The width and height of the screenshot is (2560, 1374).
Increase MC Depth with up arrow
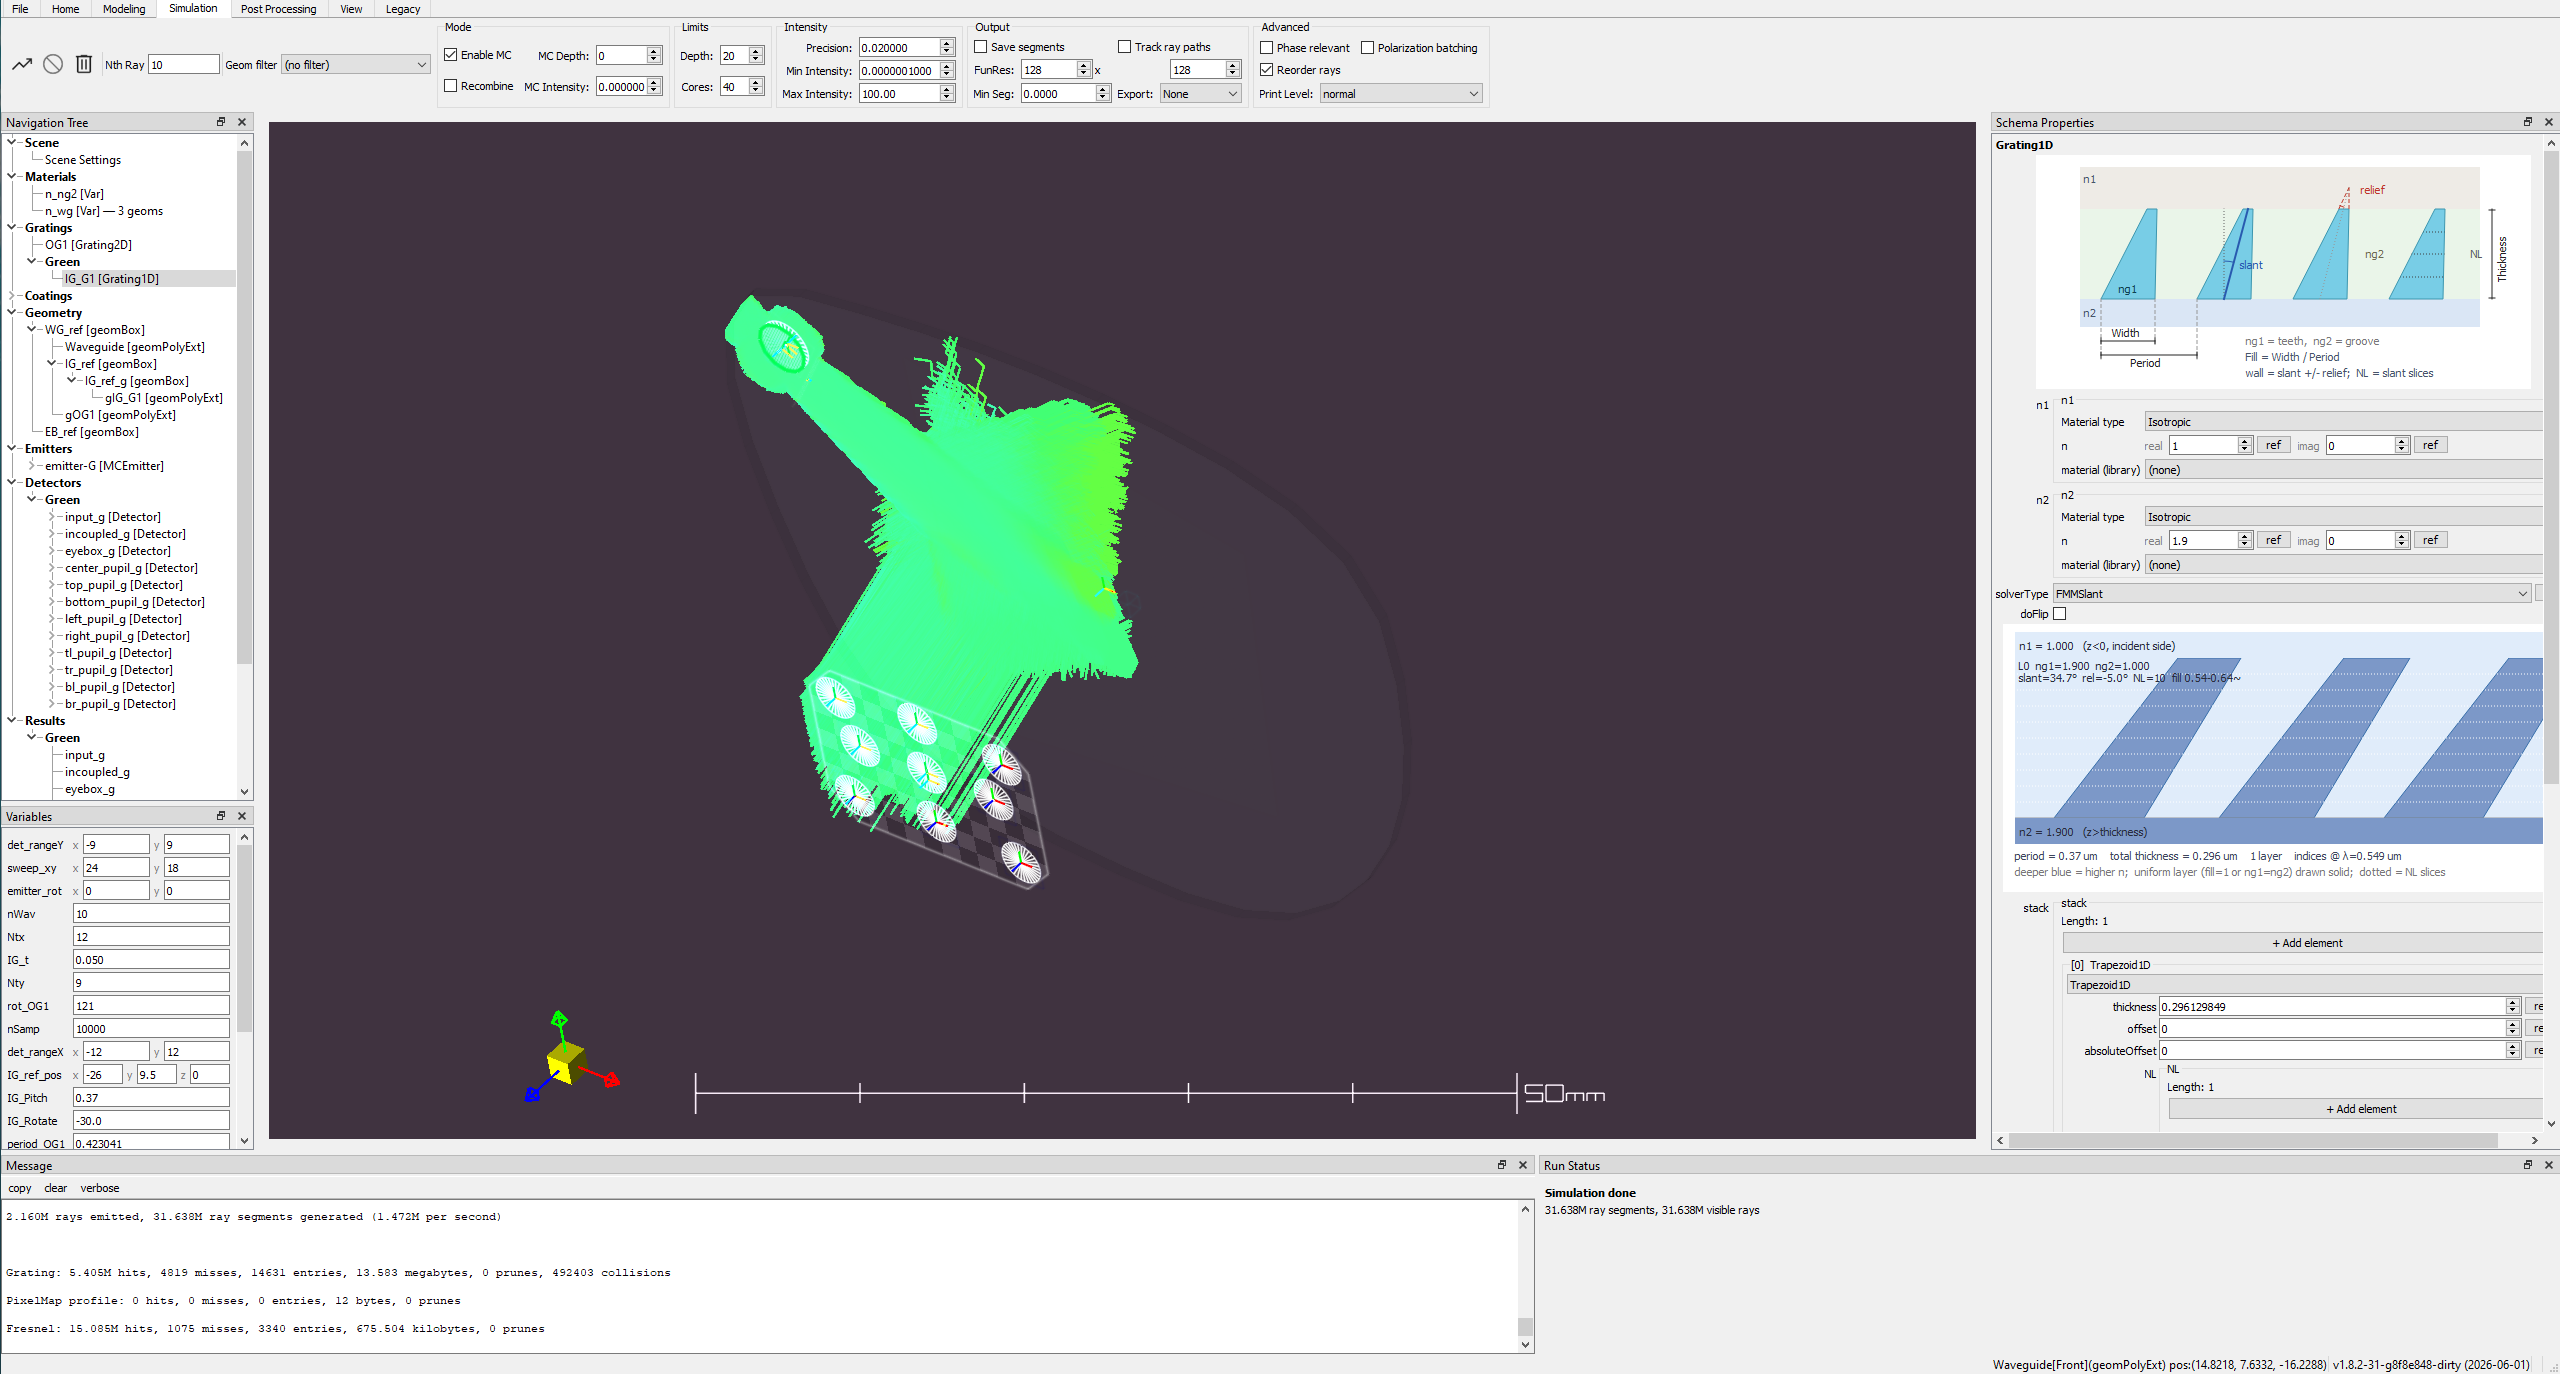[x=654, y=52]
